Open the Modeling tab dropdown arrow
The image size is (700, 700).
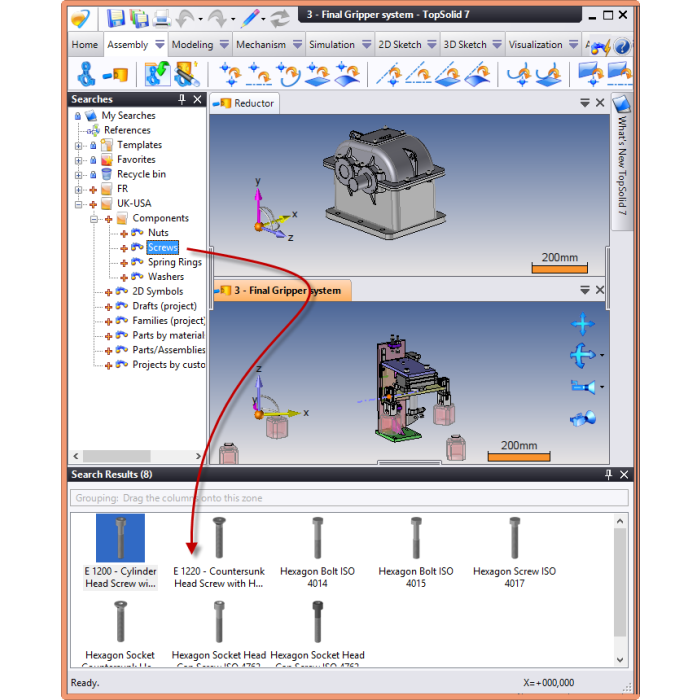point(224,44)
